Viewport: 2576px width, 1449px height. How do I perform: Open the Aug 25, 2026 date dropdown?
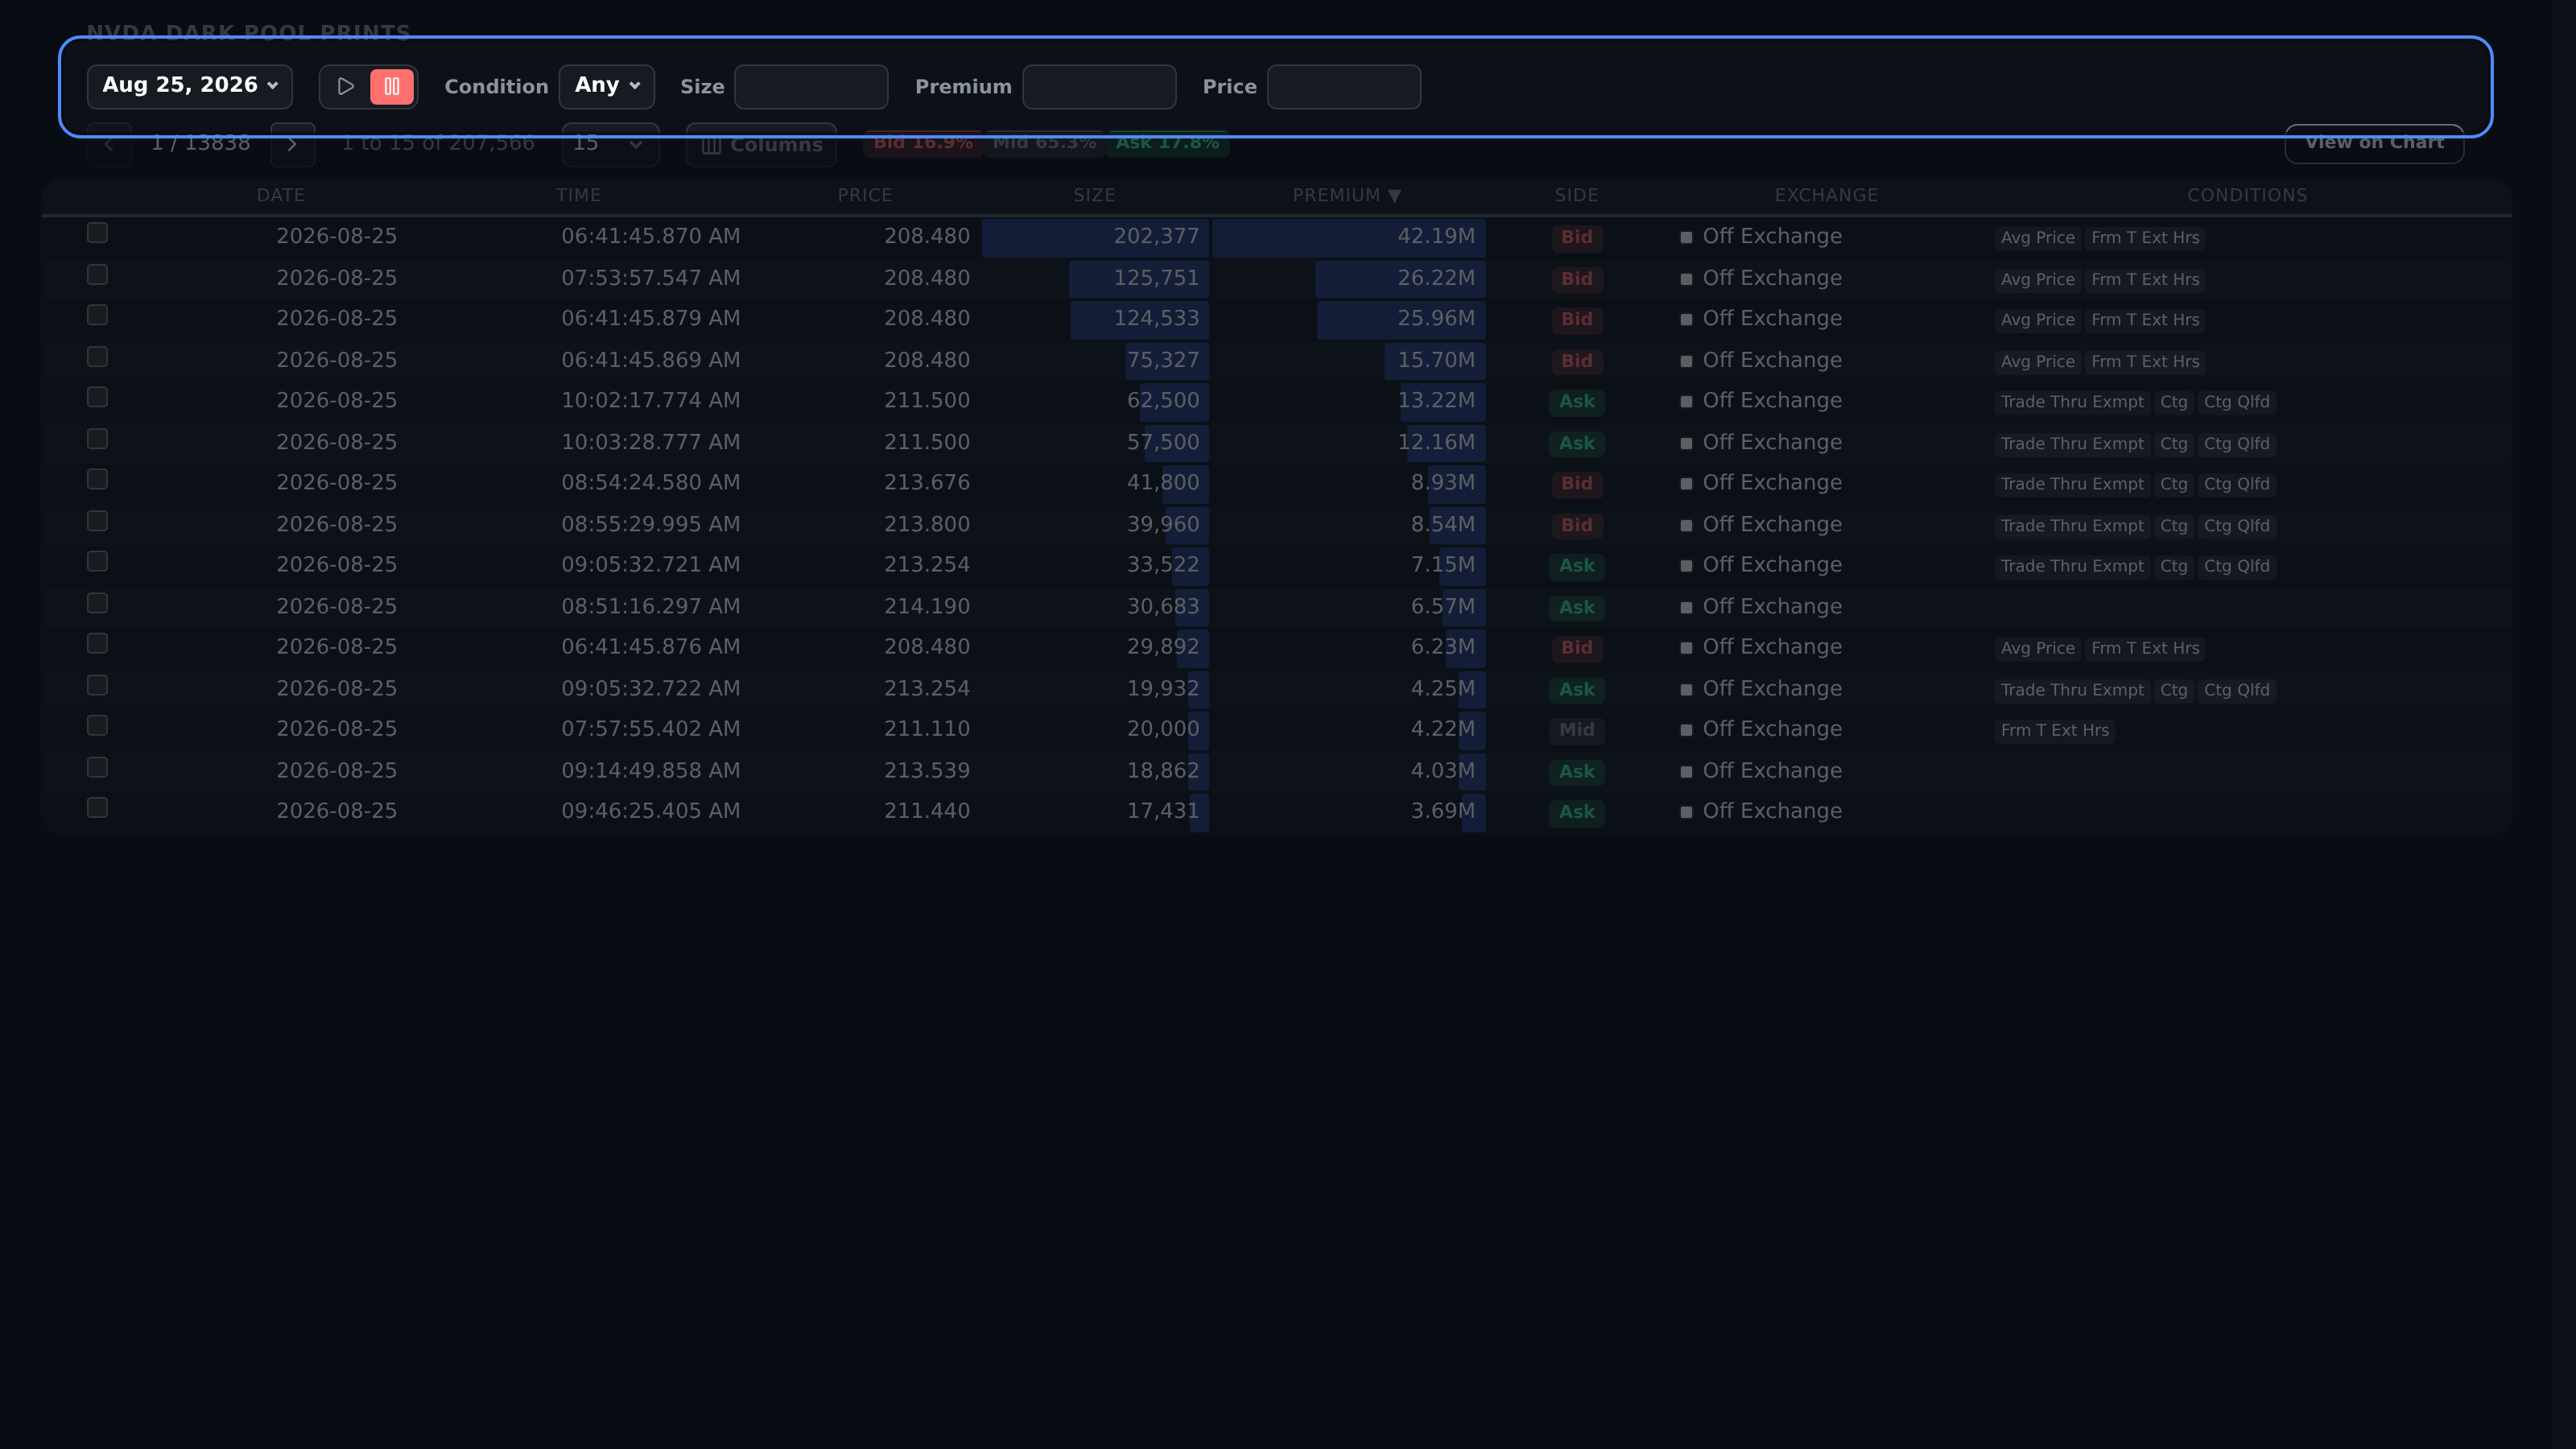190,86
